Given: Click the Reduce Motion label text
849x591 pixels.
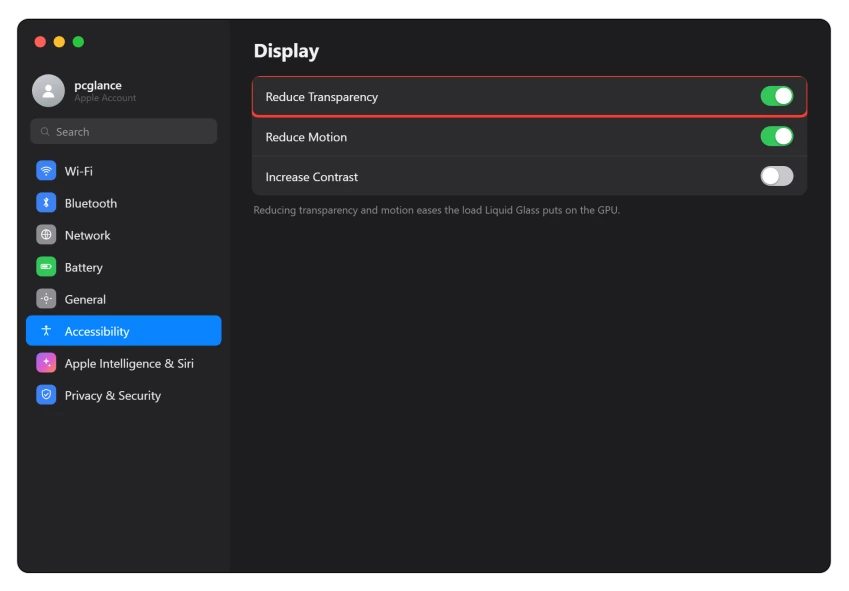Looking at the screenshot, I should (x=306, y=137).
